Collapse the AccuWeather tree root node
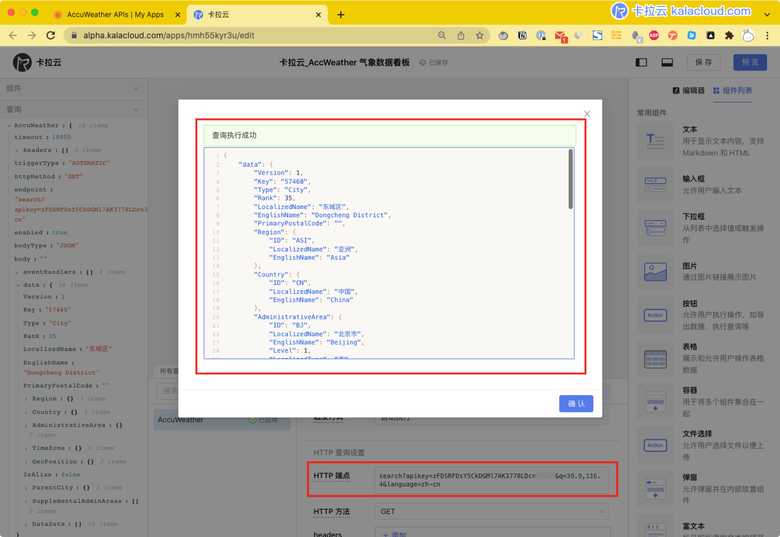The height and width of the screenshot is (537, 780). 9,125
